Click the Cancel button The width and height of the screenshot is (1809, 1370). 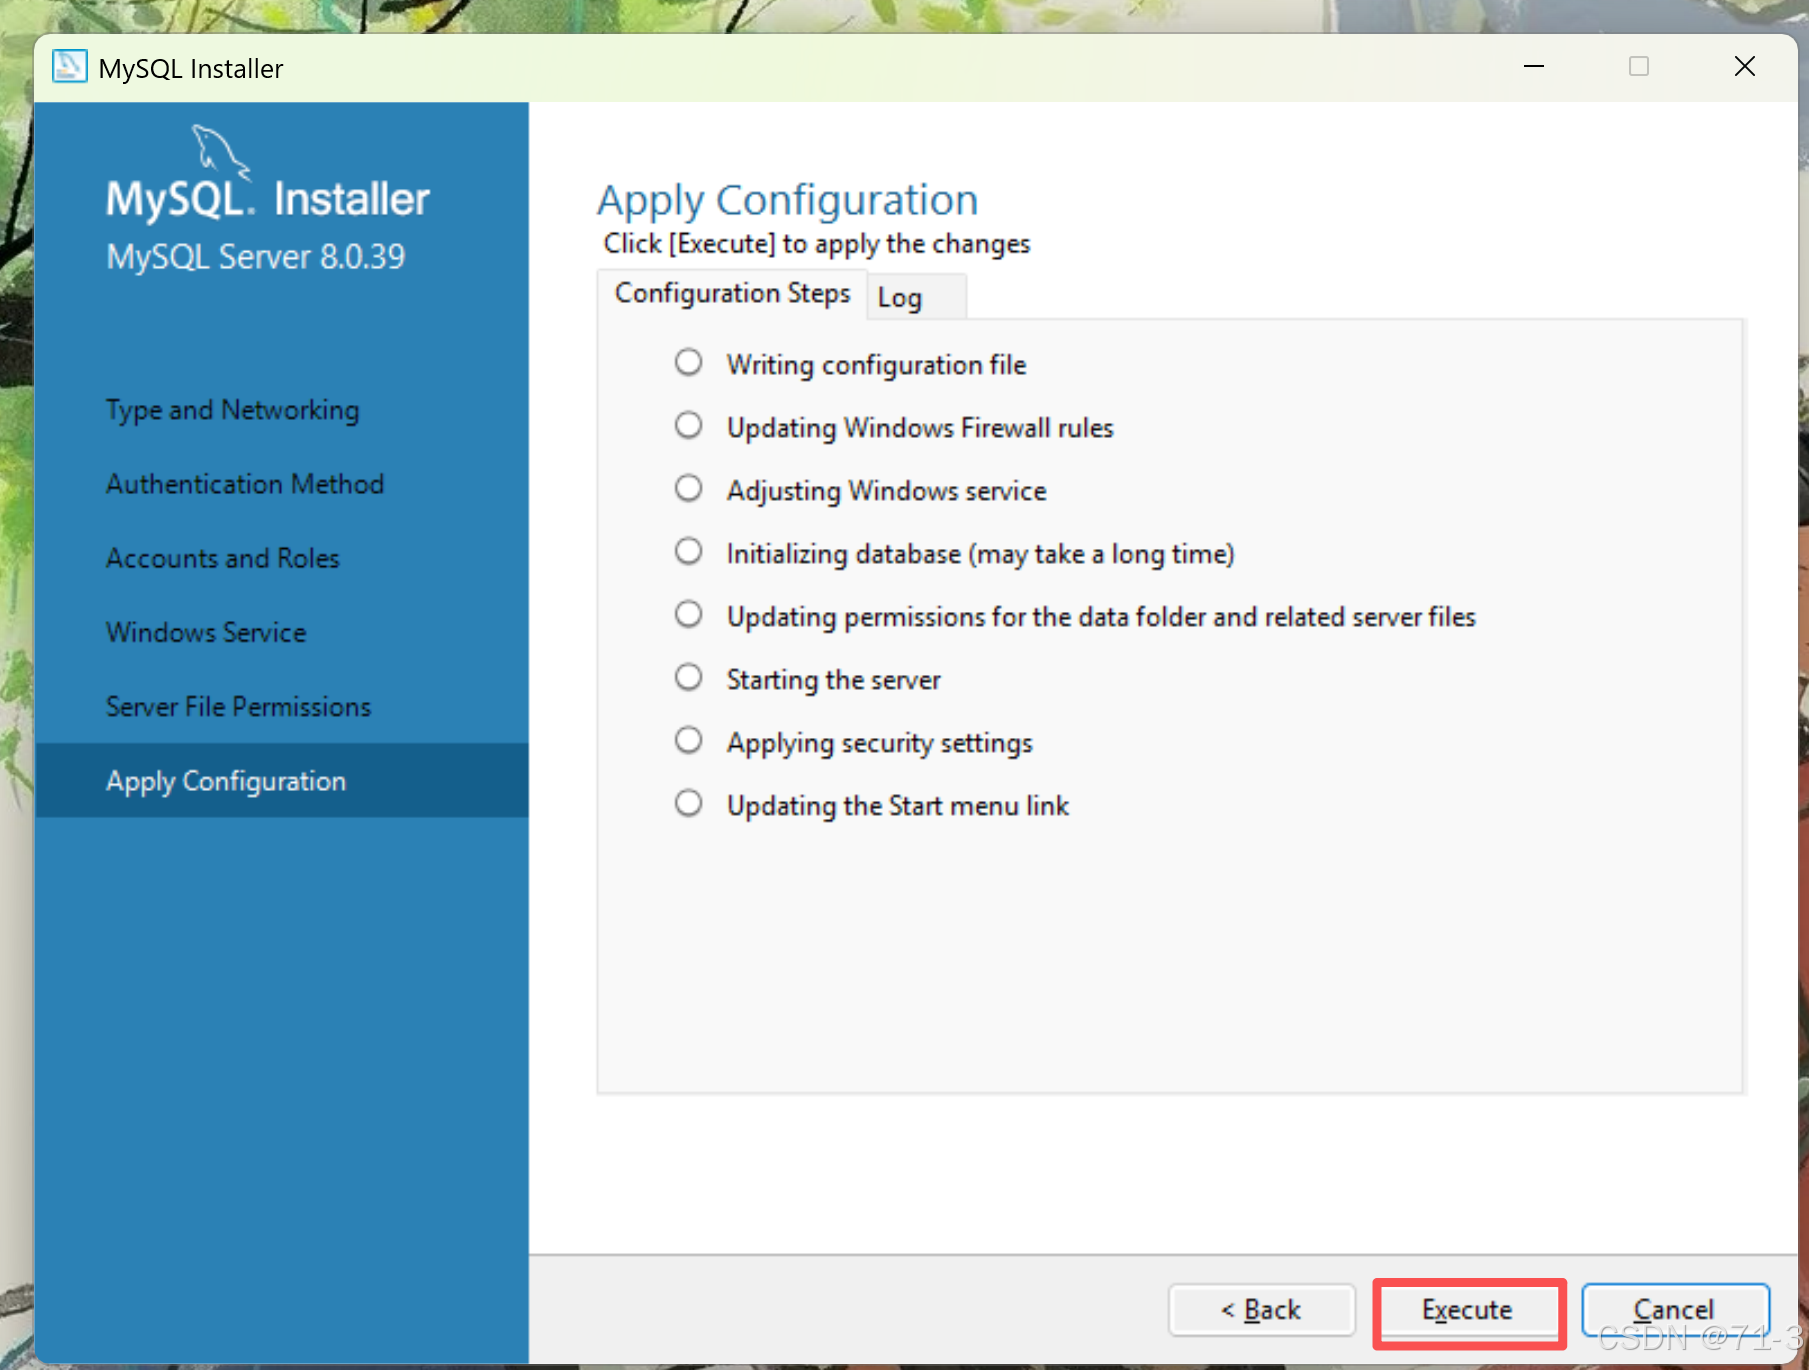click(x=1675, y=1310)
